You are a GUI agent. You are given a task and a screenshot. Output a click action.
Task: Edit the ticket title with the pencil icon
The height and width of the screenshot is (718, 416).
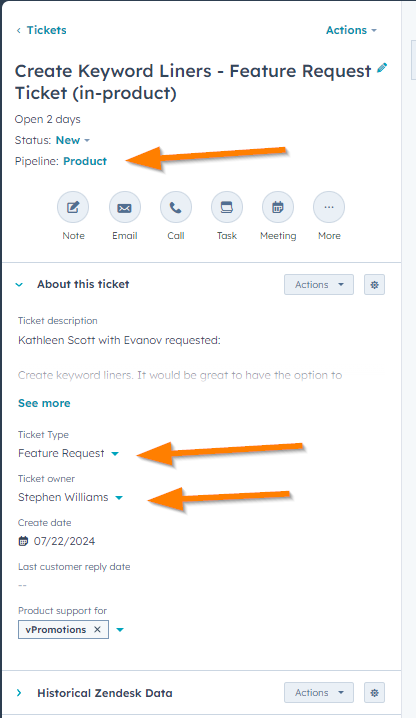382,68
